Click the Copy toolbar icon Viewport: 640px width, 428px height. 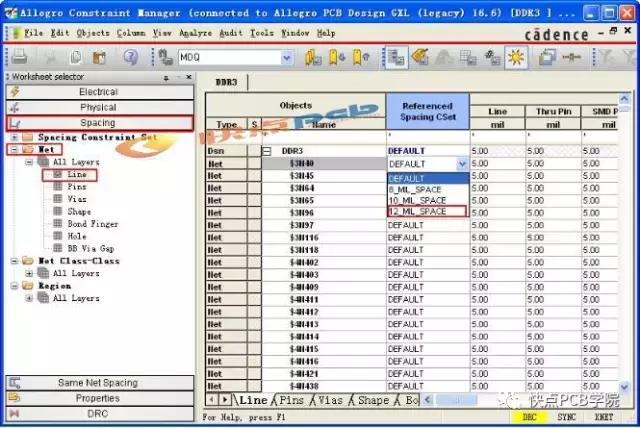point(76,57)
